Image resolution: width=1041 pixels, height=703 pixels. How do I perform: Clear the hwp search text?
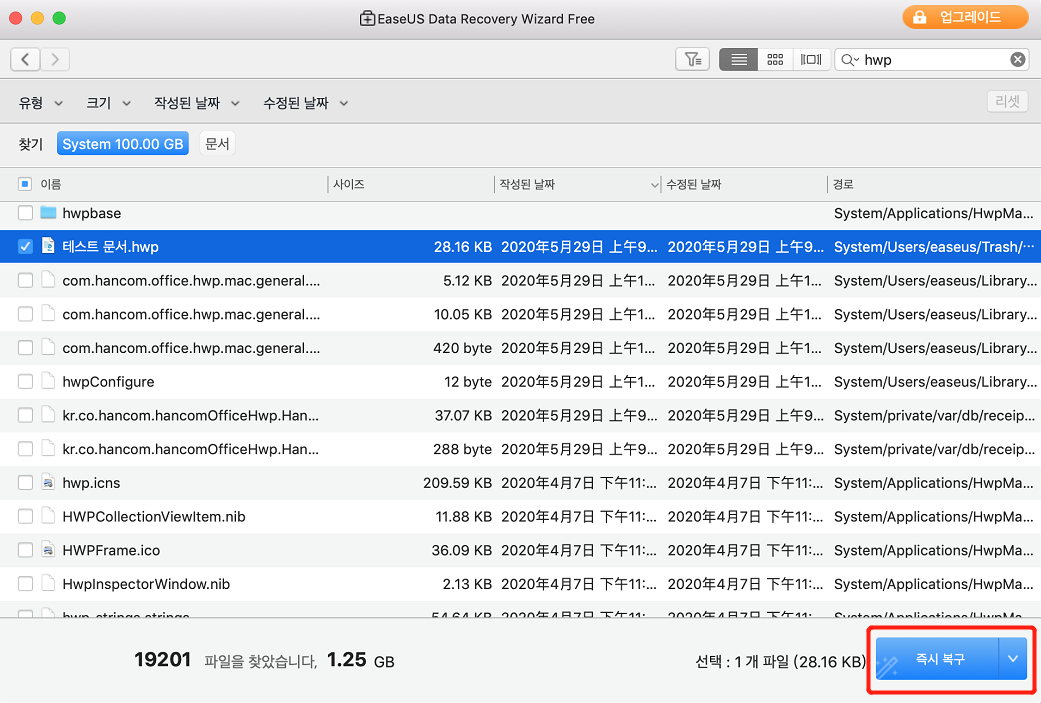pyautogui.click(x=1017, y=60)
